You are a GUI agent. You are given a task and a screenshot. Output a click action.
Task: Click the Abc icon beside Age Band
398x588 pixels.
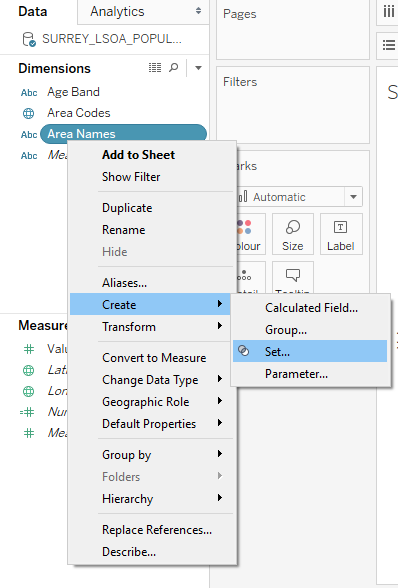pos(29,93)
